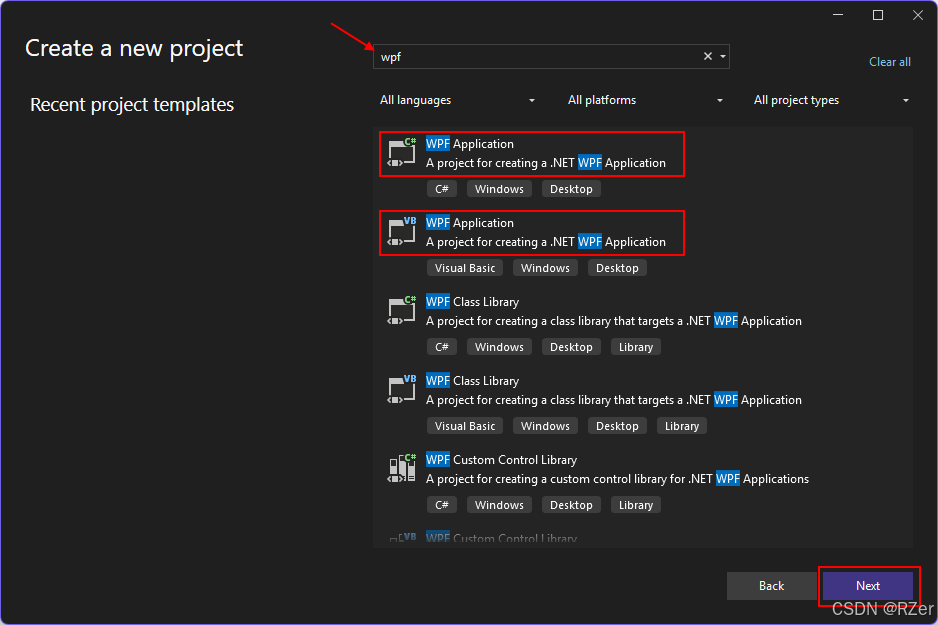Select the Visual Basic WPF Class Library title
938x625 pixels.
[x=472, y=380]
